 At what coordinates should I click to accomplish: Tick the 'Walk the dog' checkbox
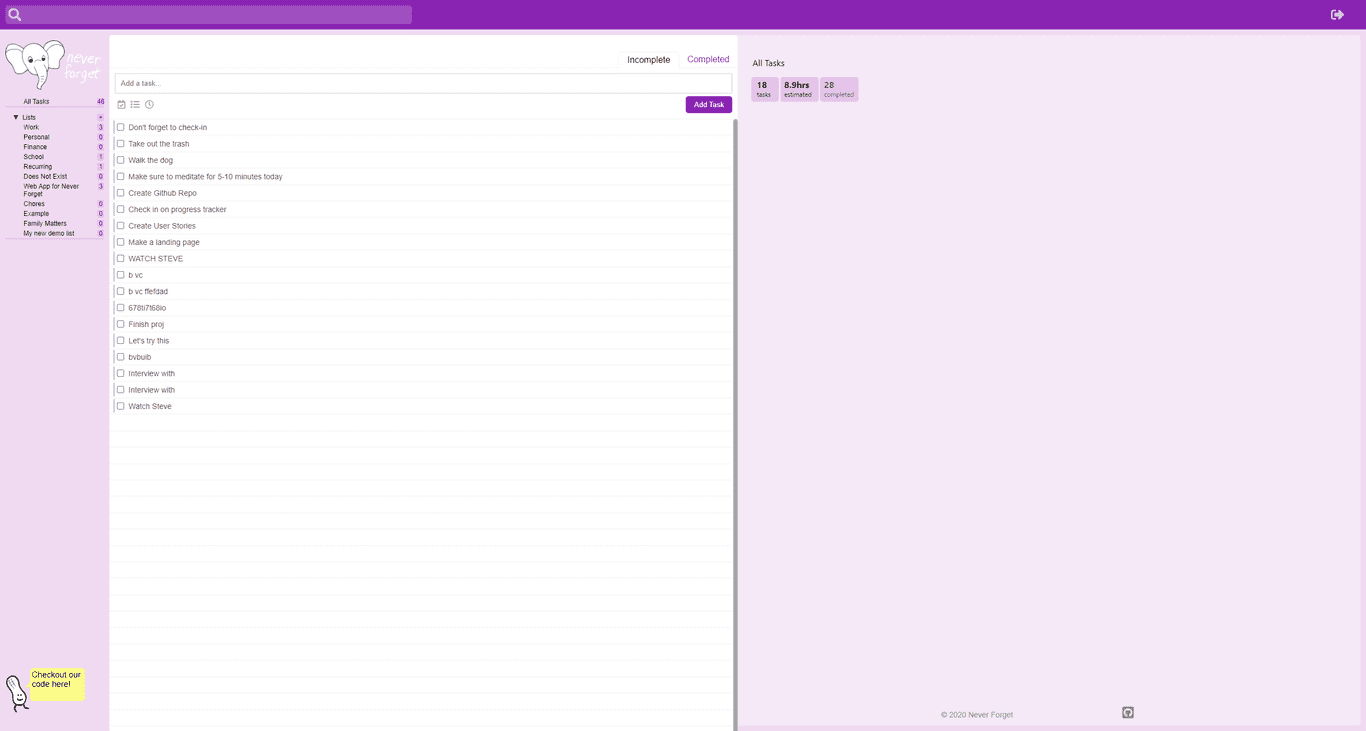click(x=121, y=160)
